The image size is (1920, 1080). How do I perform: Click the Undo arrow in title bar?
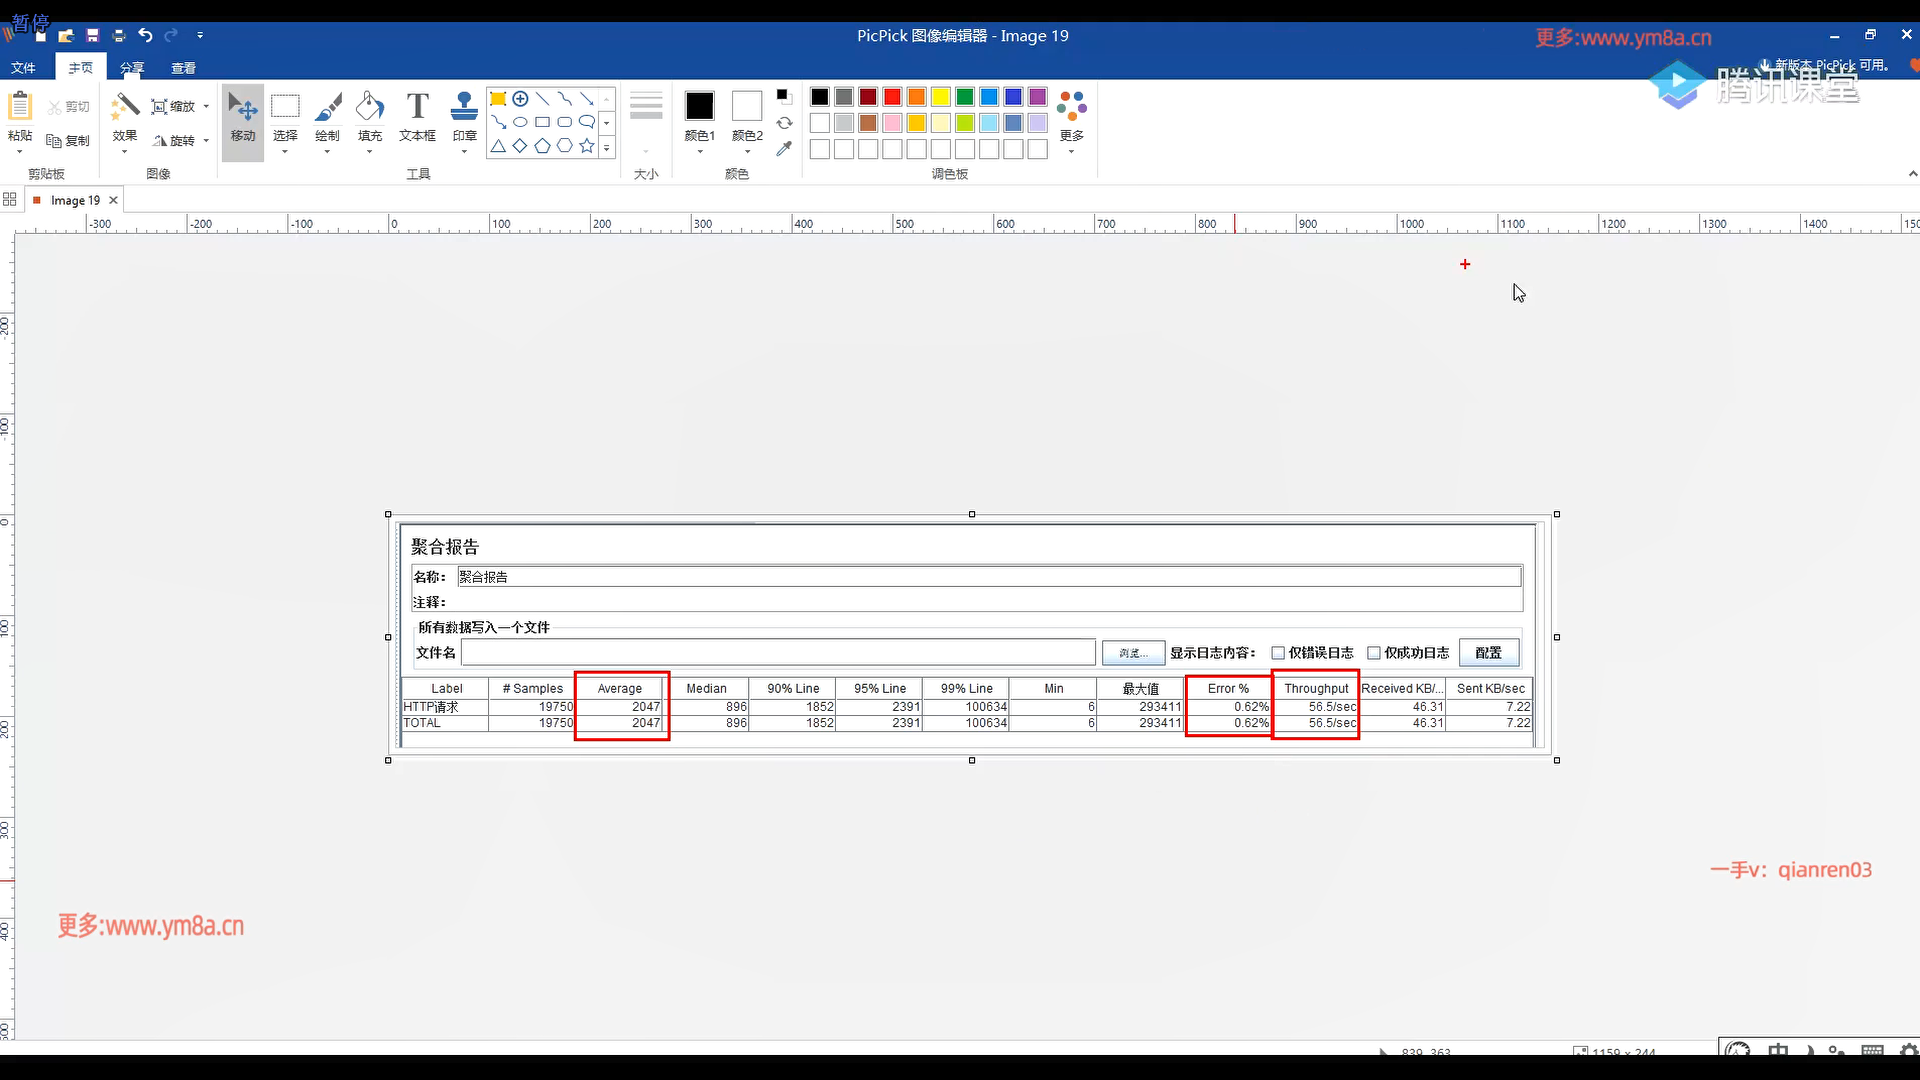pyautogui.click(x=145, y=35)
